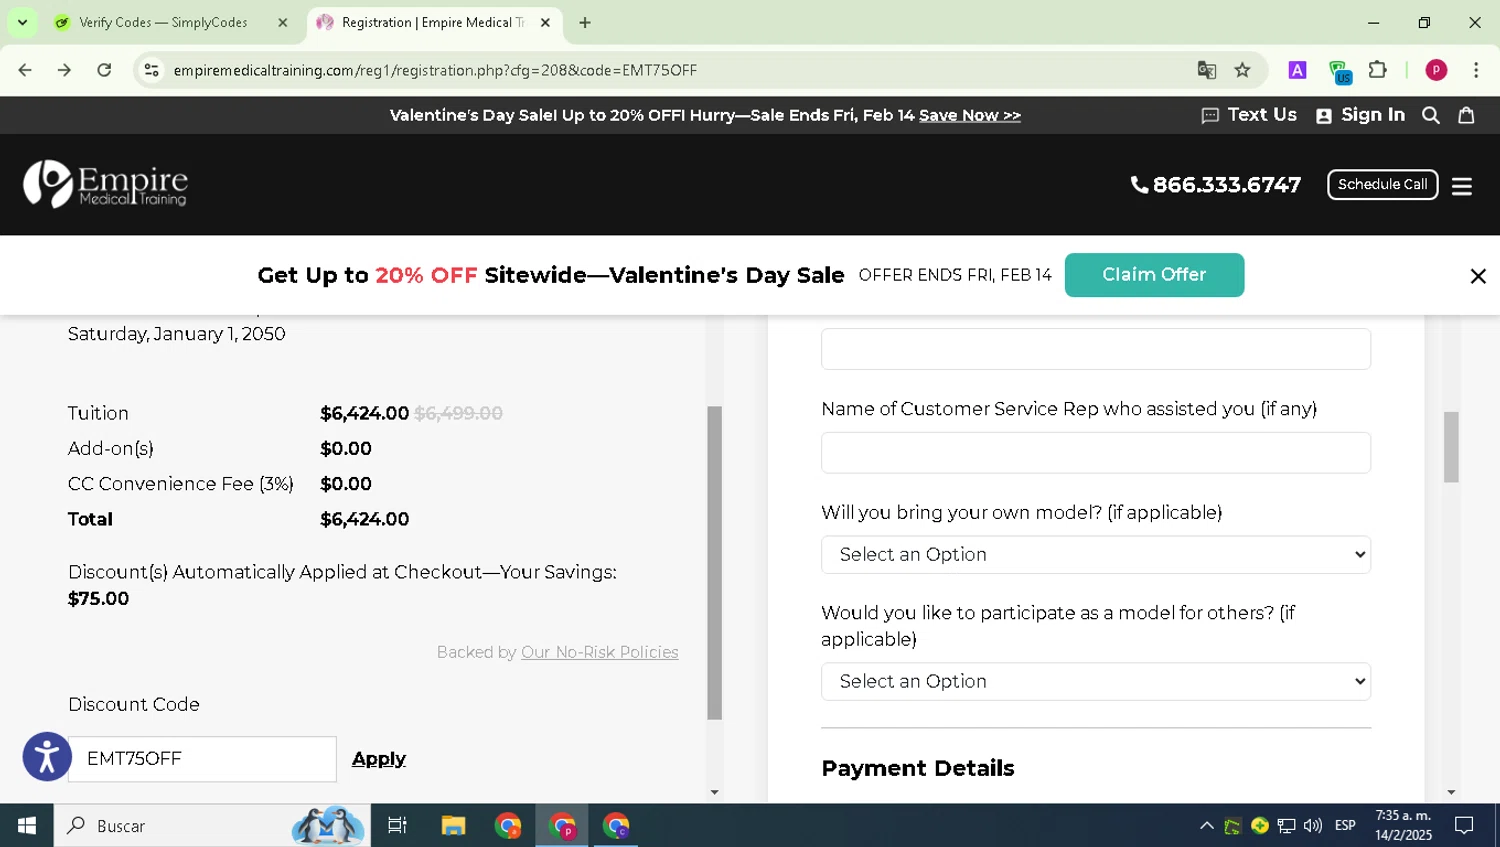Image resolution: width=1500 pixels, height=847 pixels.
Task: Close the Verify Codes tab
Action: click(282, 22)
